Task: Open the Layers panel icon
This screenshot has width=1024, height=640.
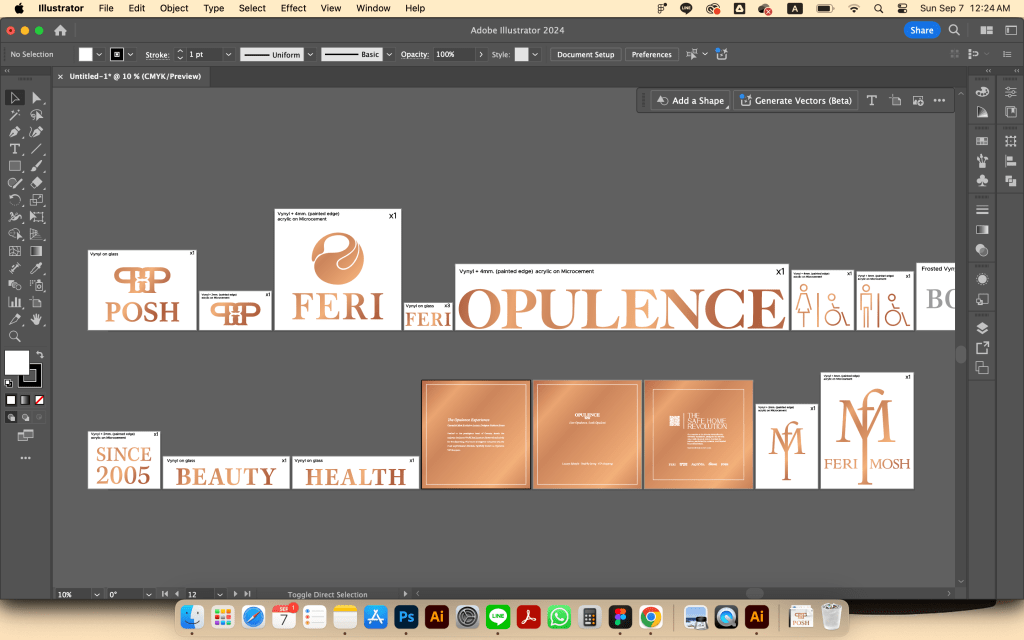Action: click(982, 327)
